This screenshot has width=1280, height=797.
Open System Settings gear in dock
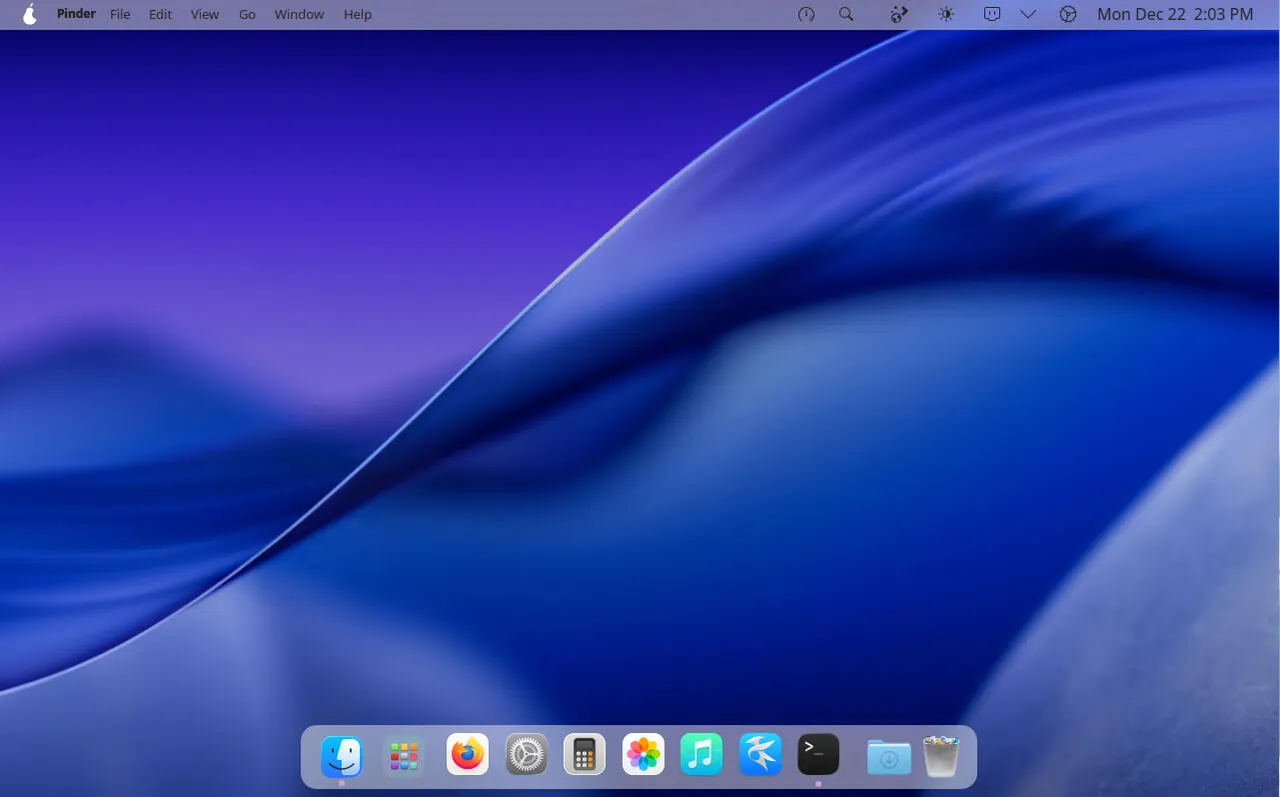(526, 755)
